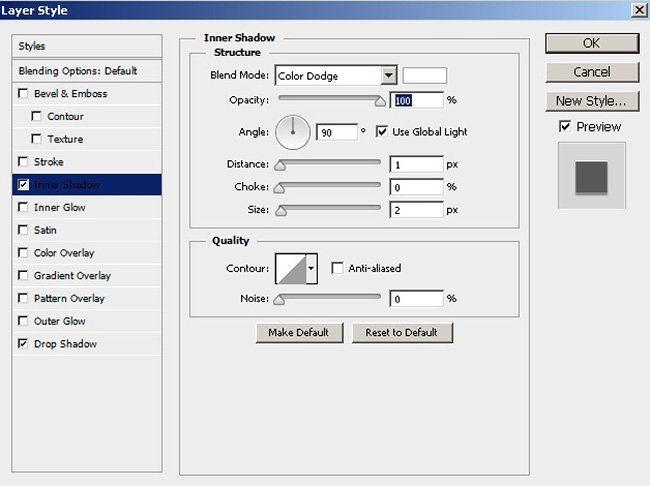Click the Noise slider handle
The height and width of the screenshot is (486, 650).
(279, 299)
